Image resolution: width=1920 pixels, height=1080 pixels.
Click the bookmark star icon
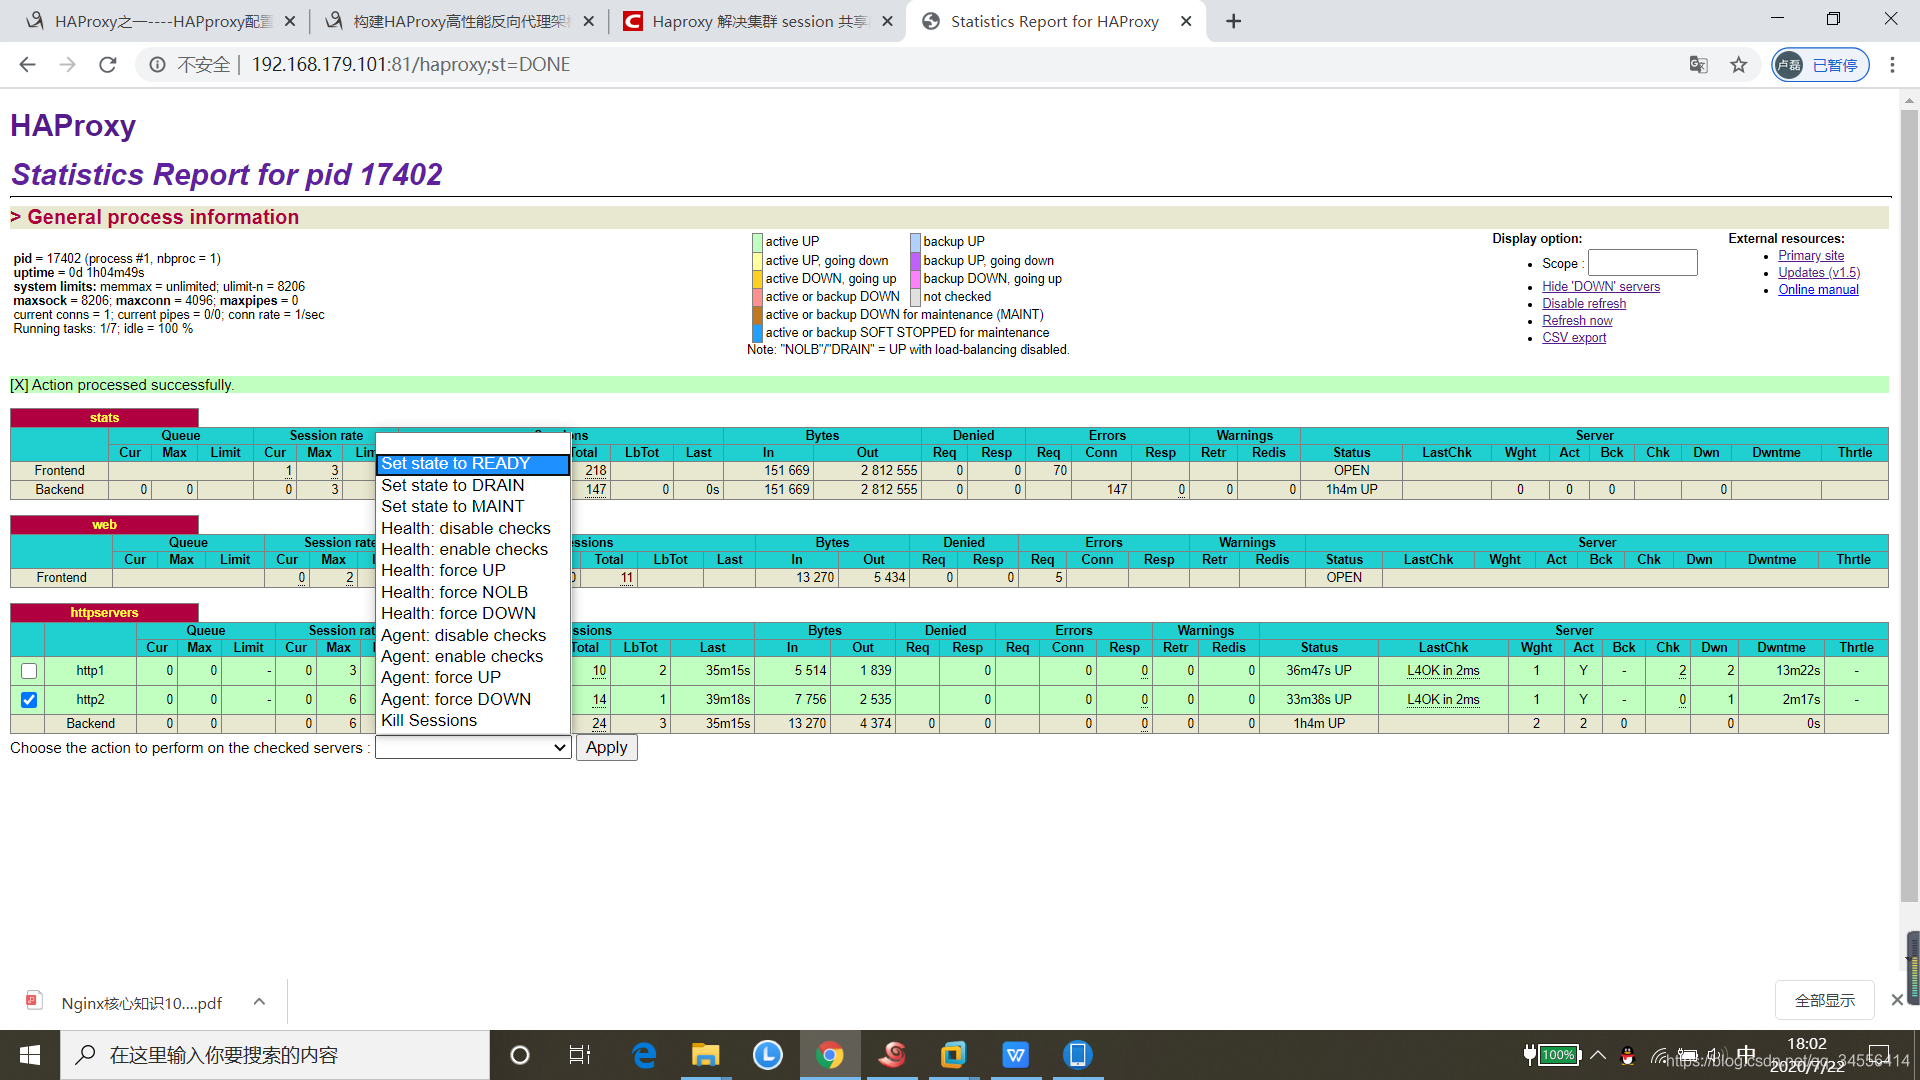tap(1739, 65)
